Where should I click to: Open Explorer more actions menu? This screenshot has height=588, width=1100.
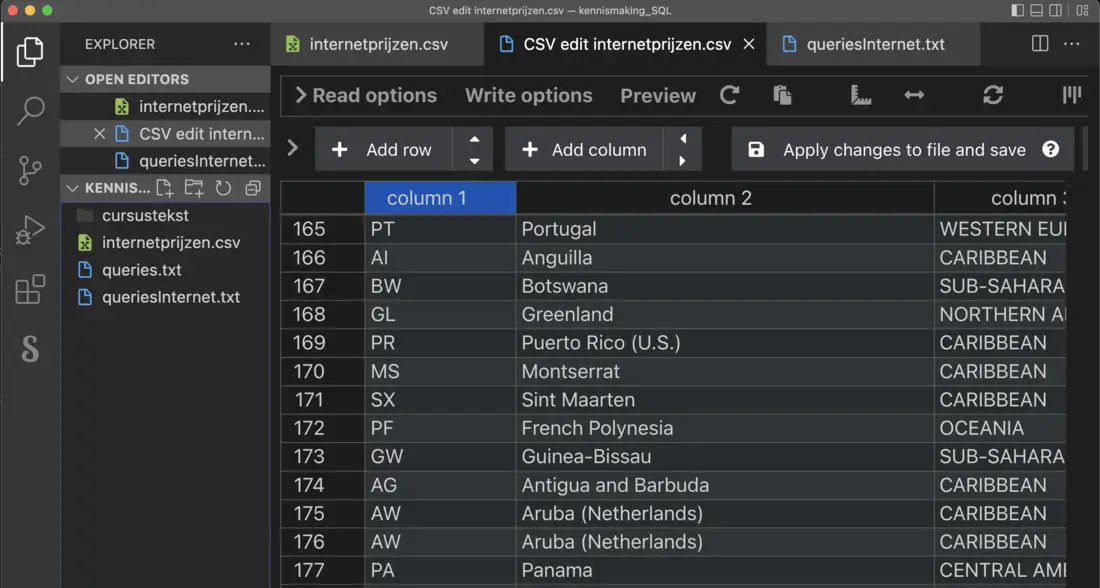tap(242, 44)
